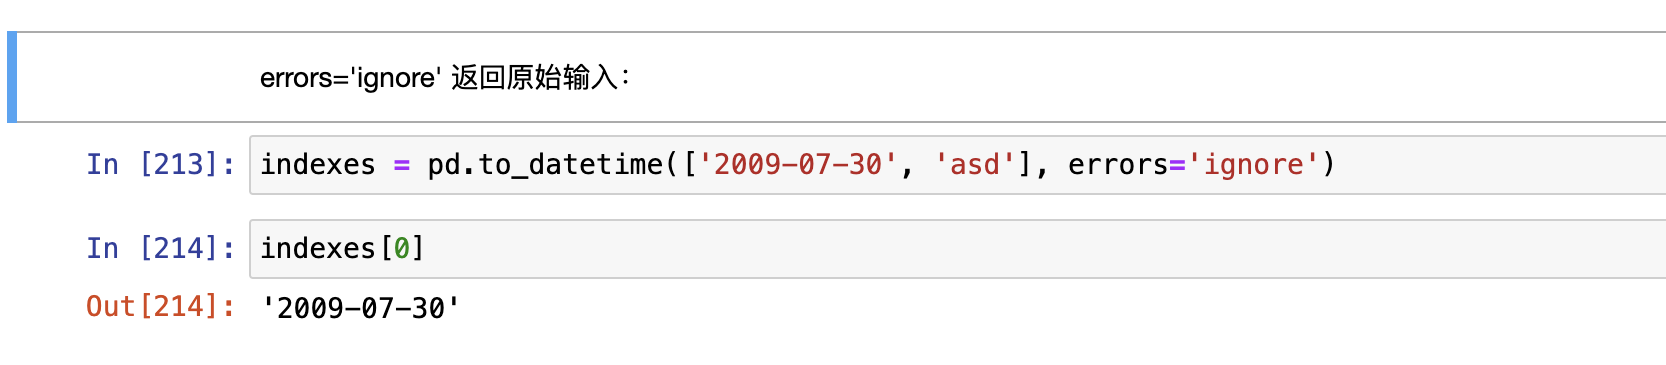The width and height of the screenshot is (1666, 365).
Task: Place cursor on 'asd' string in cell 213
Action: coord(975,164)
